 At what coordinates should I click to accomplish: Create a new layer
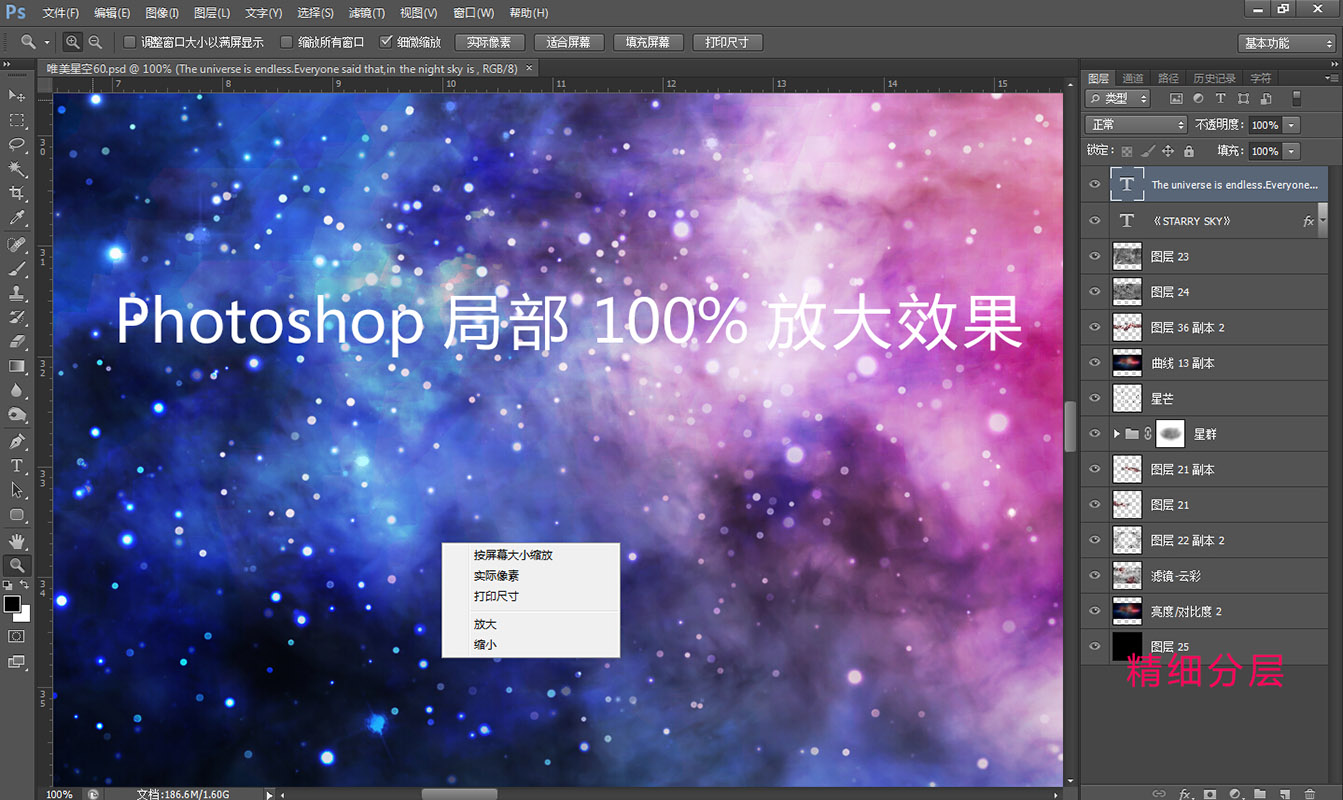click(x=1285, y=794)
